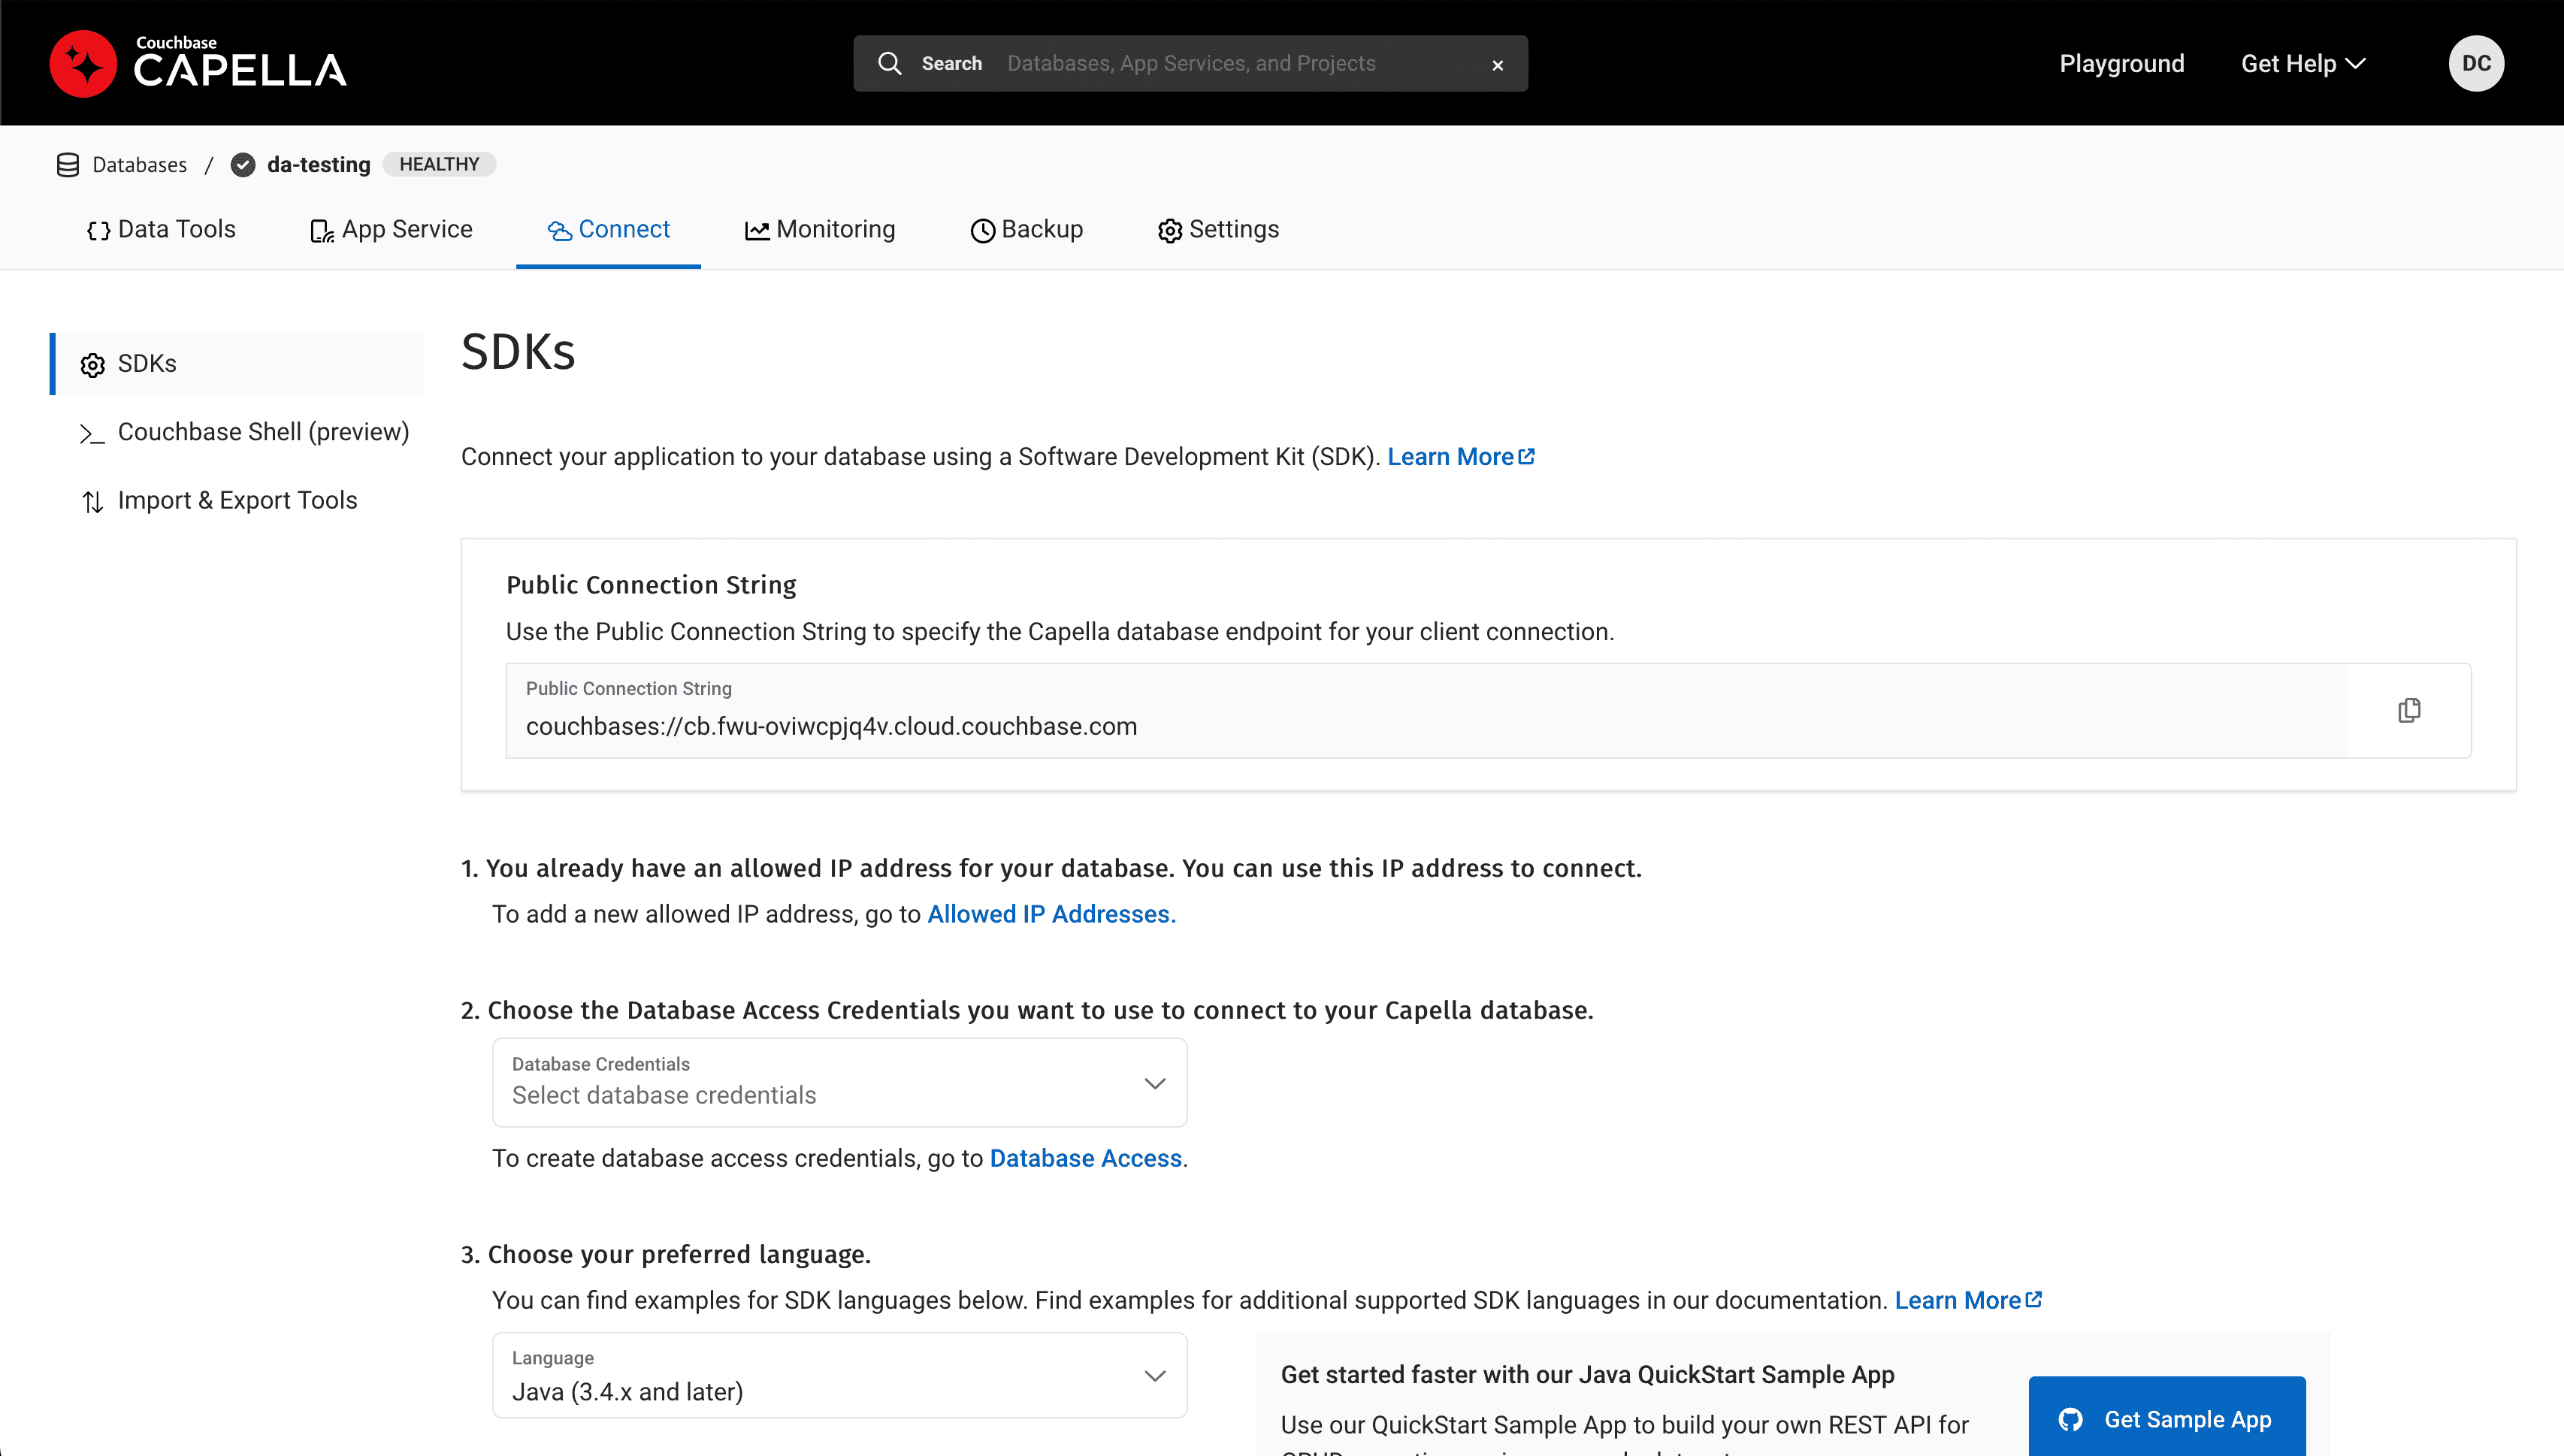Click the Connect cloud icon

point(559,231)
